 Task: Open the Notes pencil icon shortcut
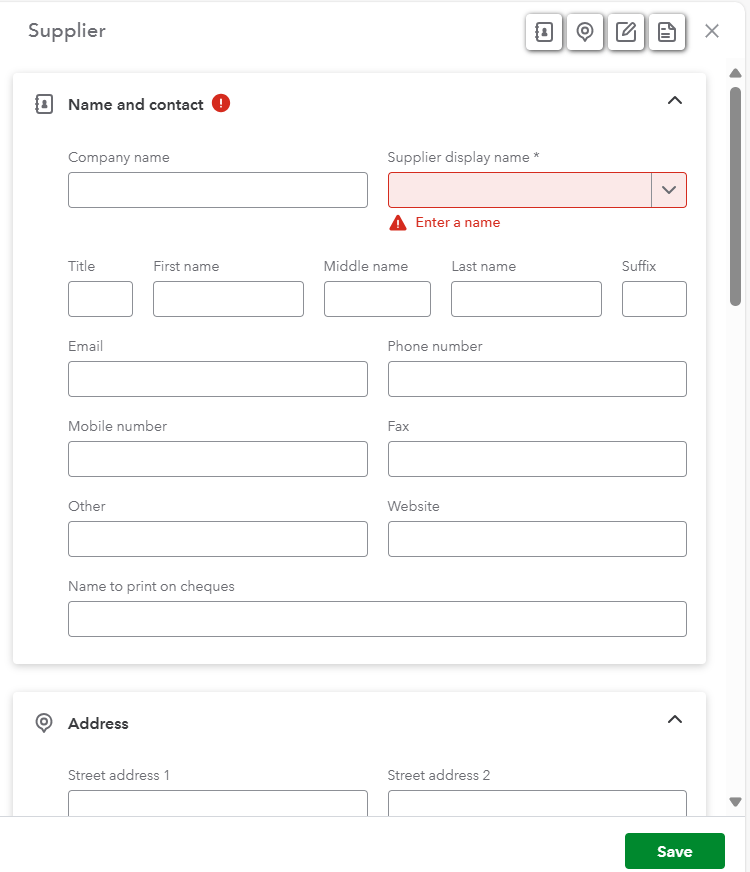[x=626, y=32]
